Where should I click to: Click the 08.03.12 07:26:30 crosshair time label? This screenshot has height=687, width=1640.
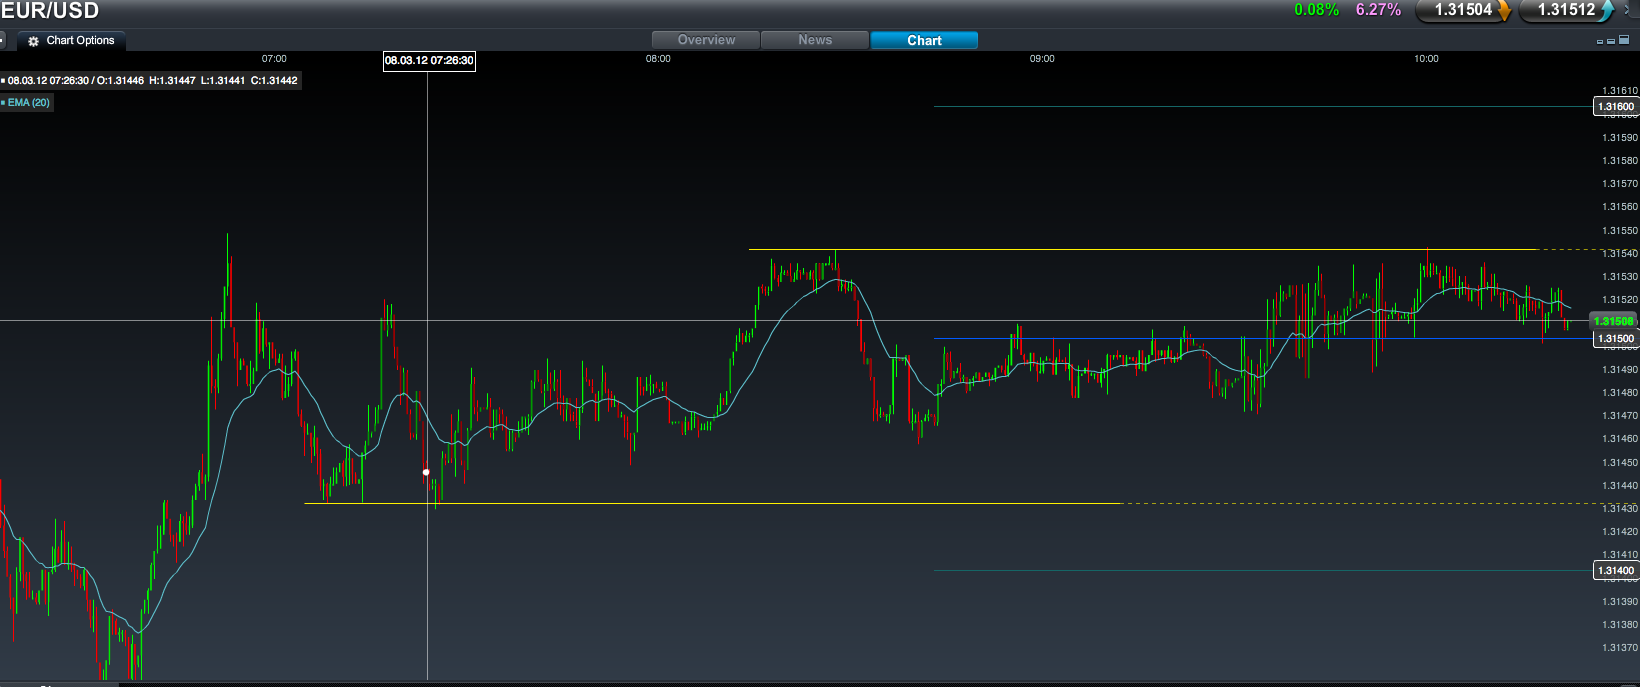(429, 61)
